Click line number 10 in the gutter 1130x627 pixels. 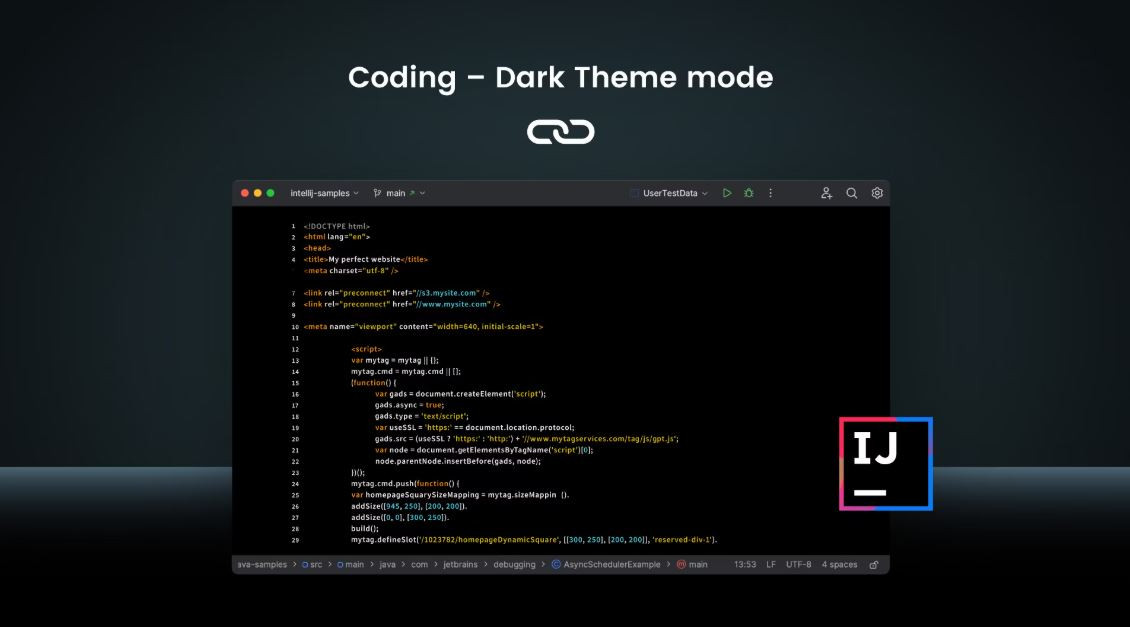[x=295, y=327]
